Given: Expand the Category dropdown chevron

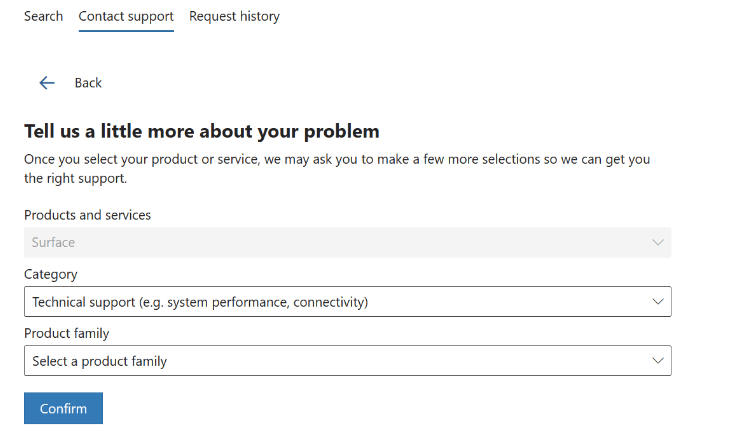Looking at the screenshot, I should (657, 301).
